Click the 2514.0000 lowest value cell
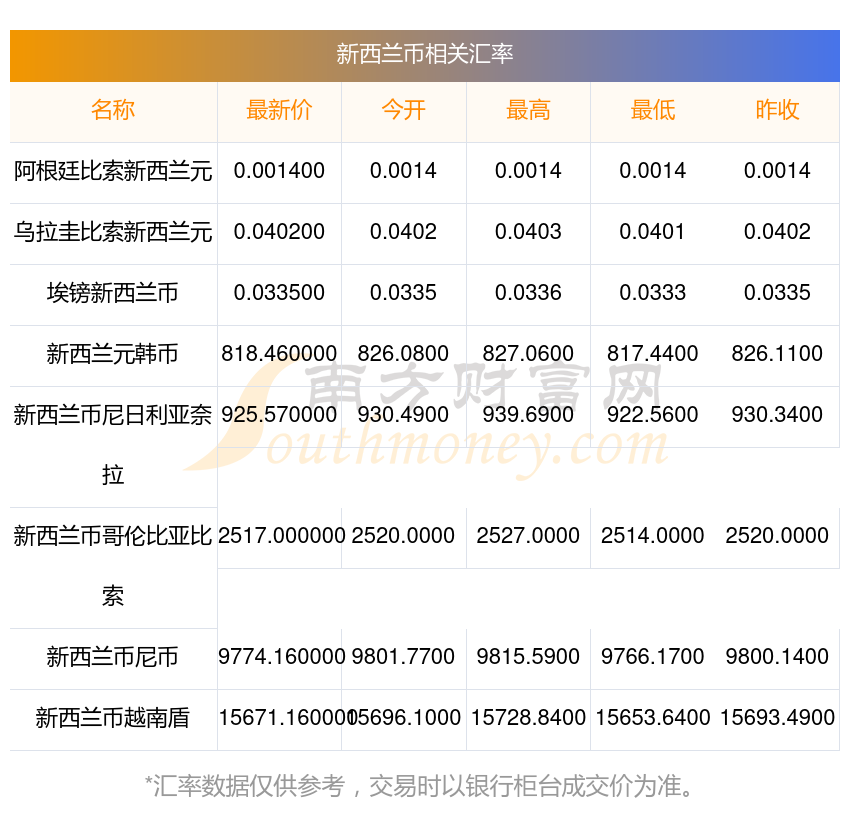The height and width of the screenshot is (817, 850). [x=653, y=536]
